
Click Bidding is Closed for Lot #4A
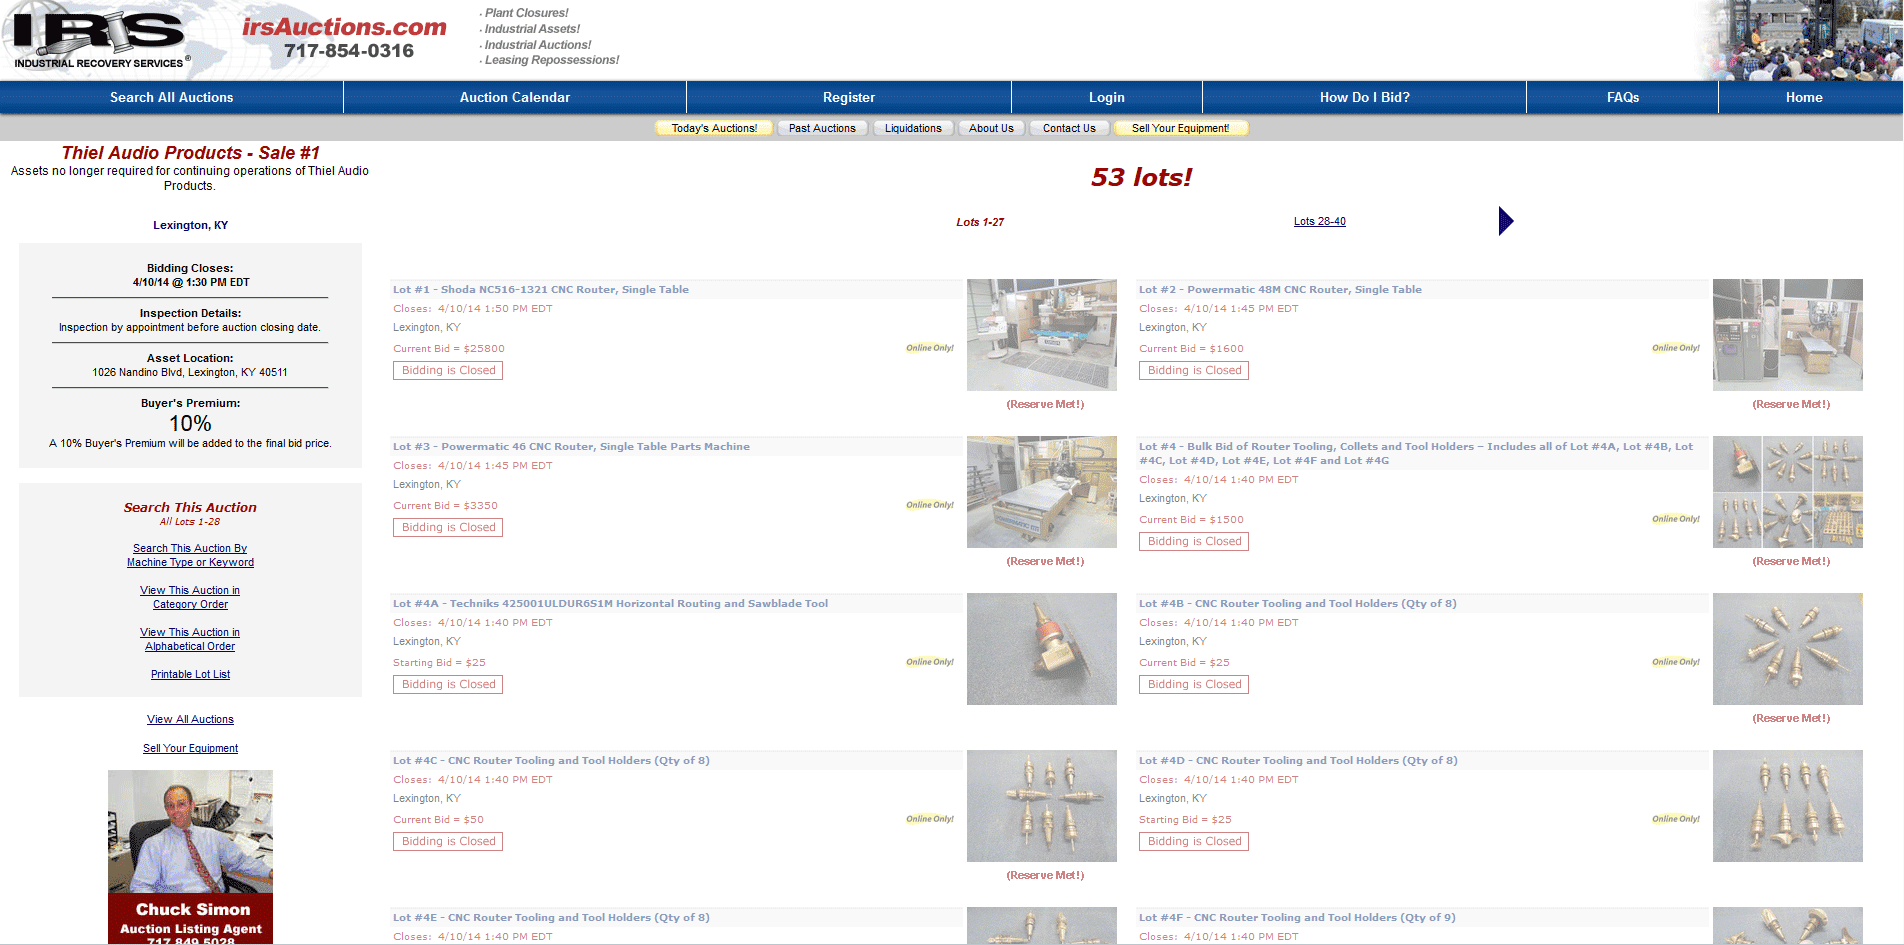(448, 684)
